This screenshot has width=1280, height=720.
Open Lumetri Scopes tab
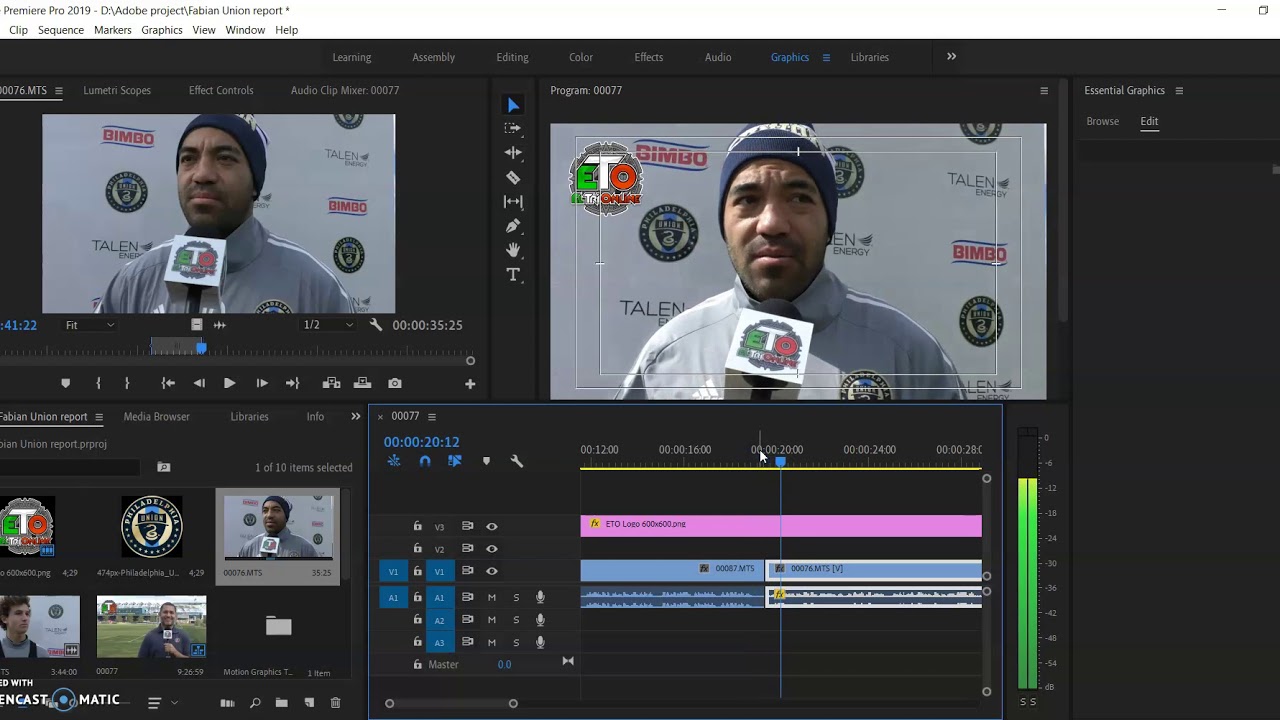(x=117, y=90)
